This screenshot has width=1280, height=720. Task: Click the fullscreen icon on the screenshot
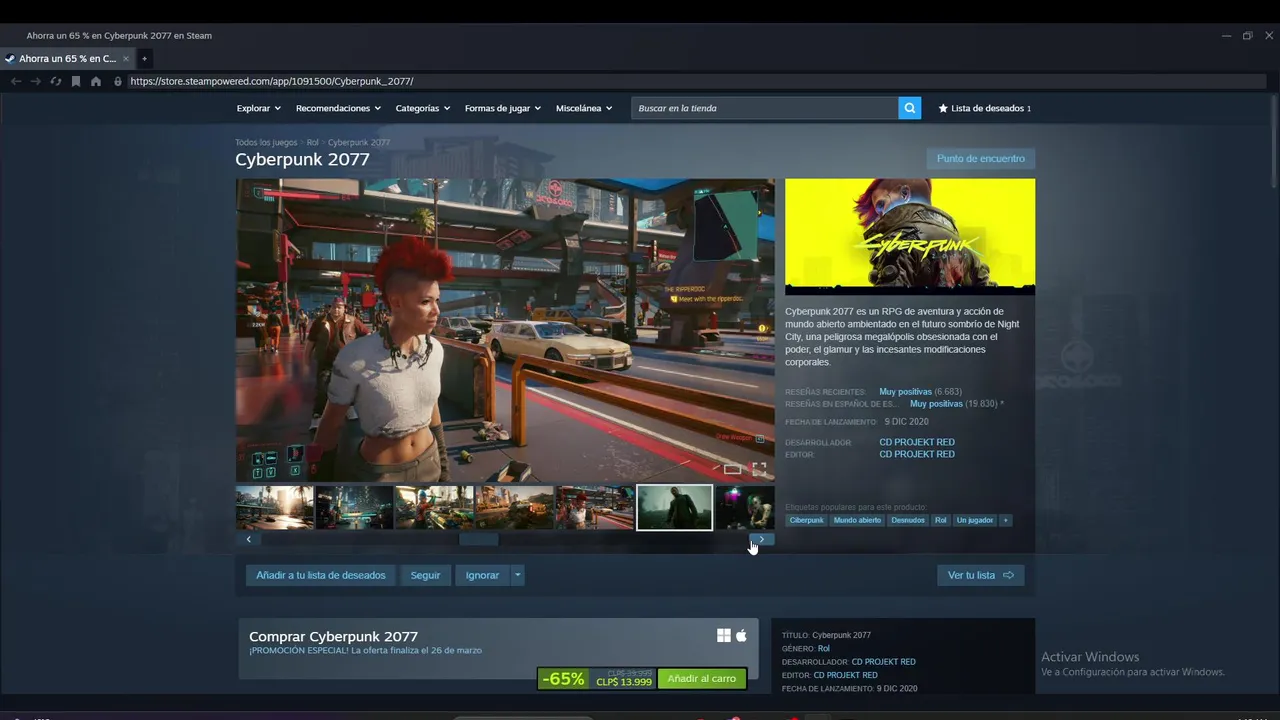coord(759,468)
